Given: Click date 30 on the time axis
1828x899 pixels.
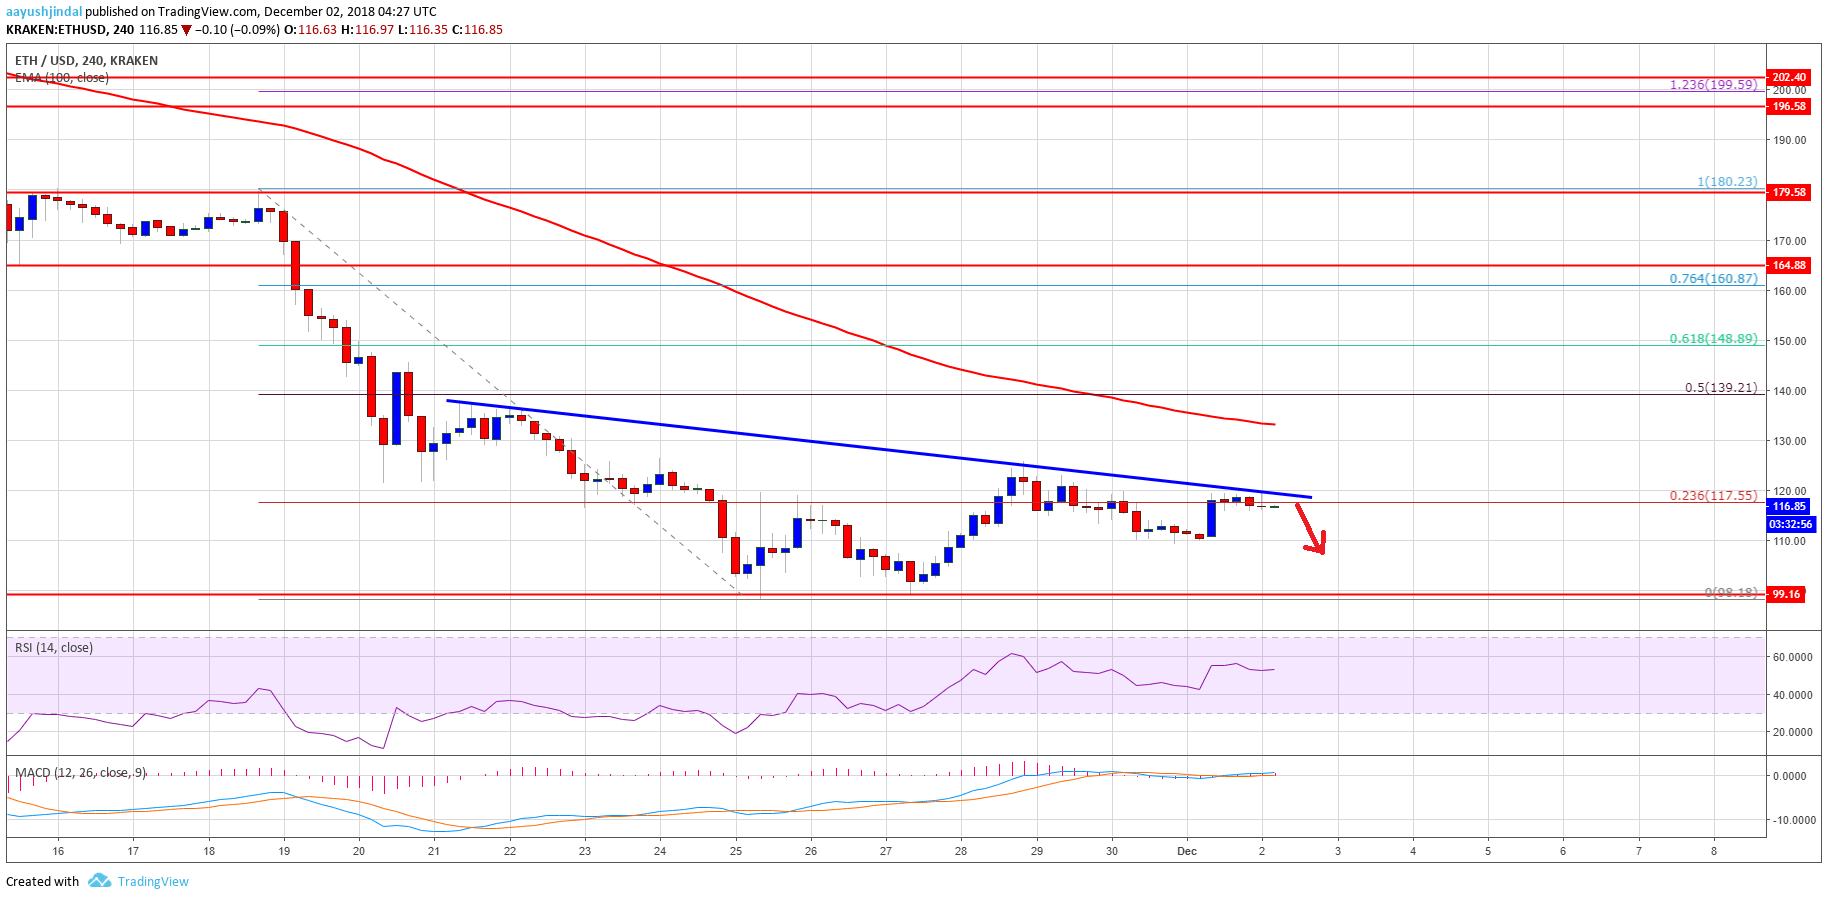Looking at the screenshot, I should pyautogui.click(x=1112, y=852).
